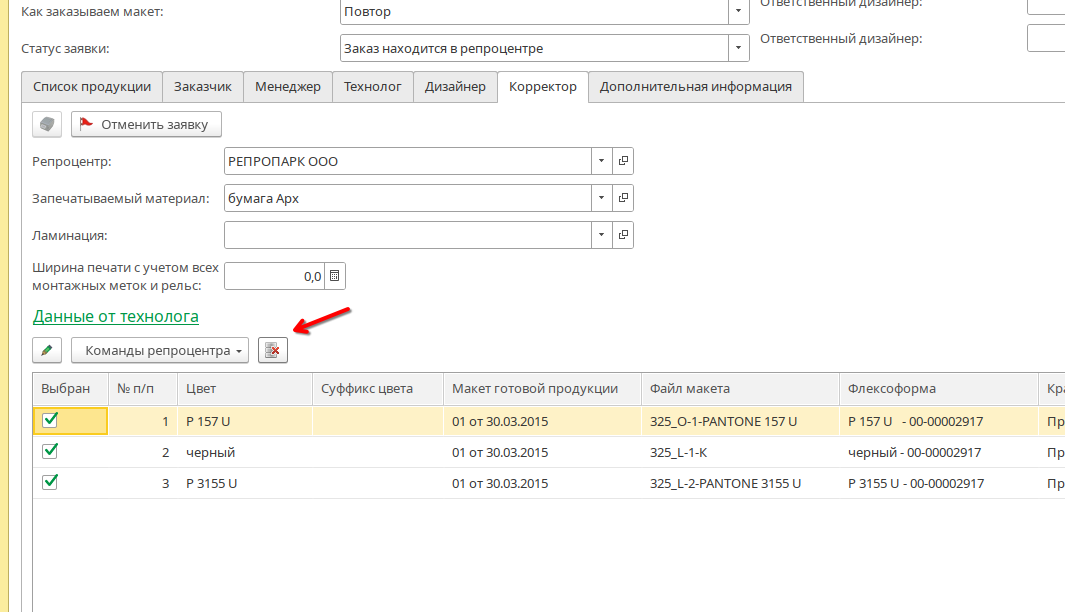Expand the Запечатываемый материал dropdown
1065x612 pixels.
(x=601, y=198)
